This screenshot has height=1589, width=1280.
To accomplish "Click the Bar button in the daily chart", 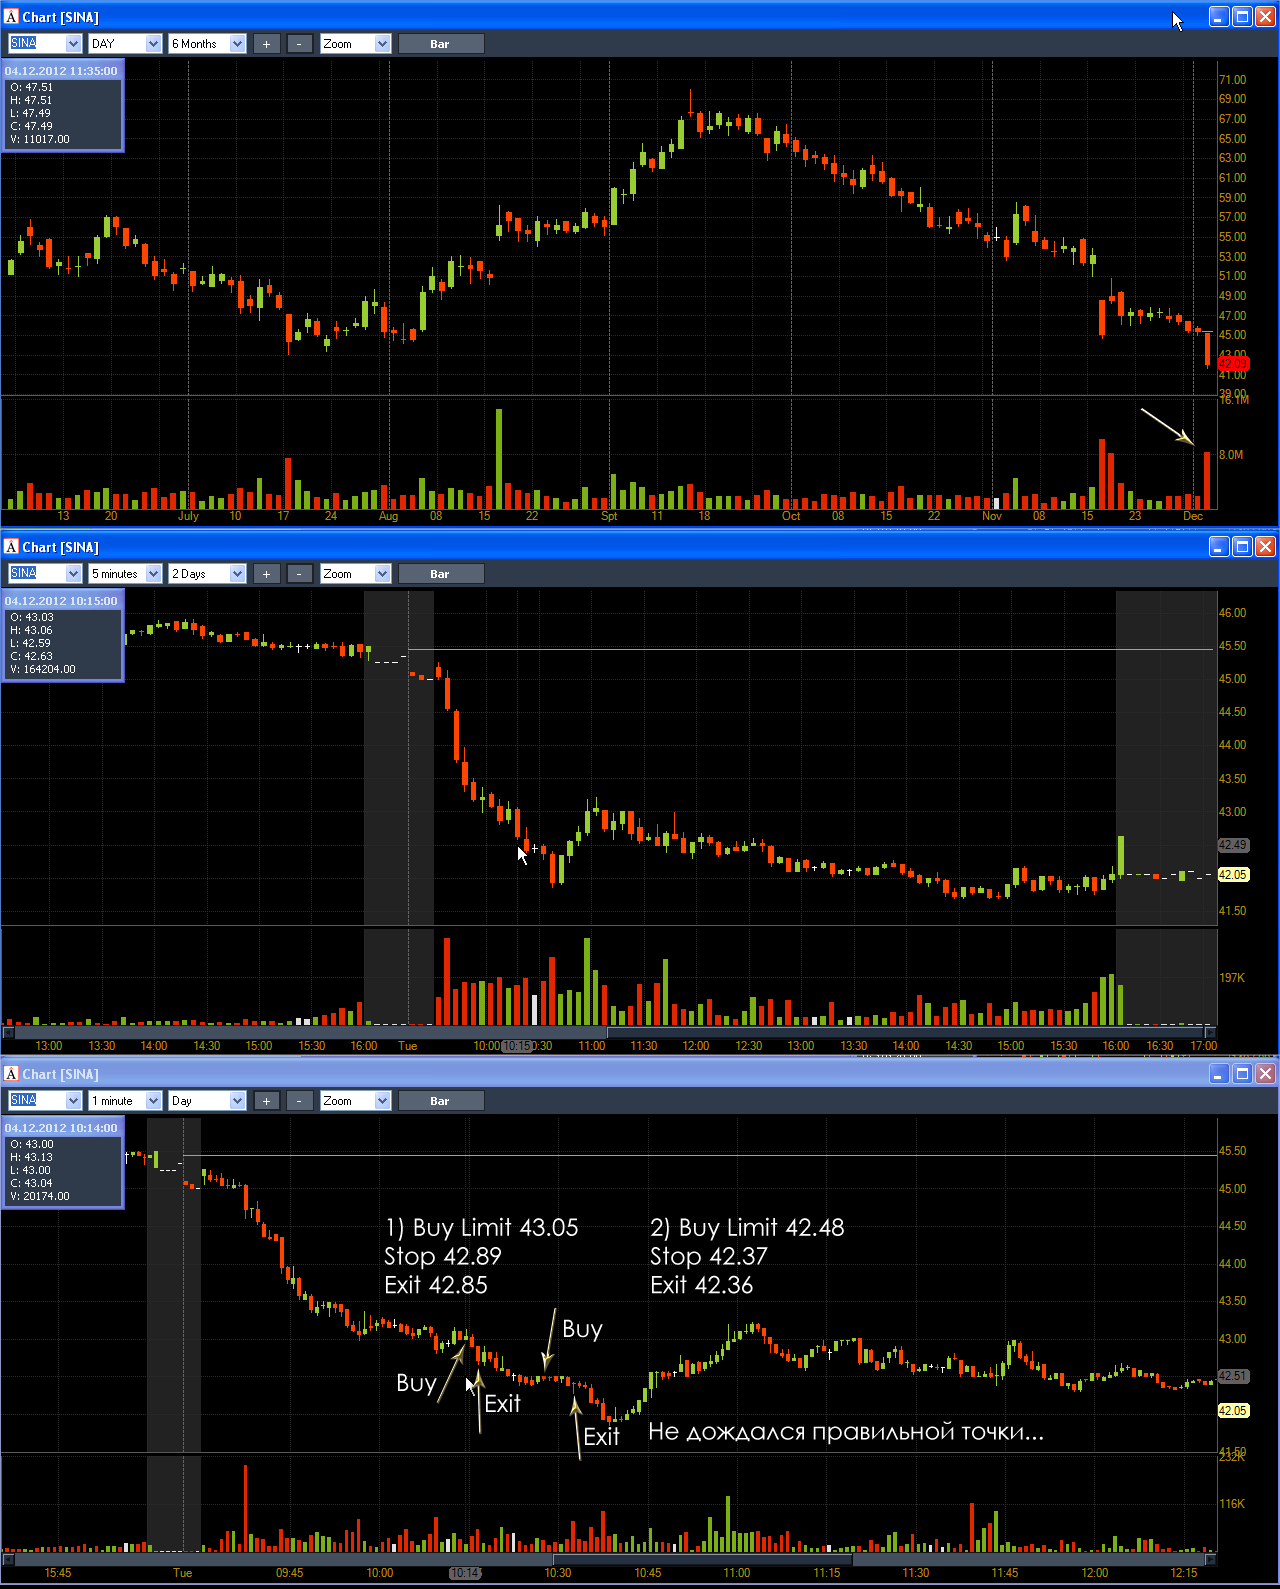I will [x=441, y=44].
